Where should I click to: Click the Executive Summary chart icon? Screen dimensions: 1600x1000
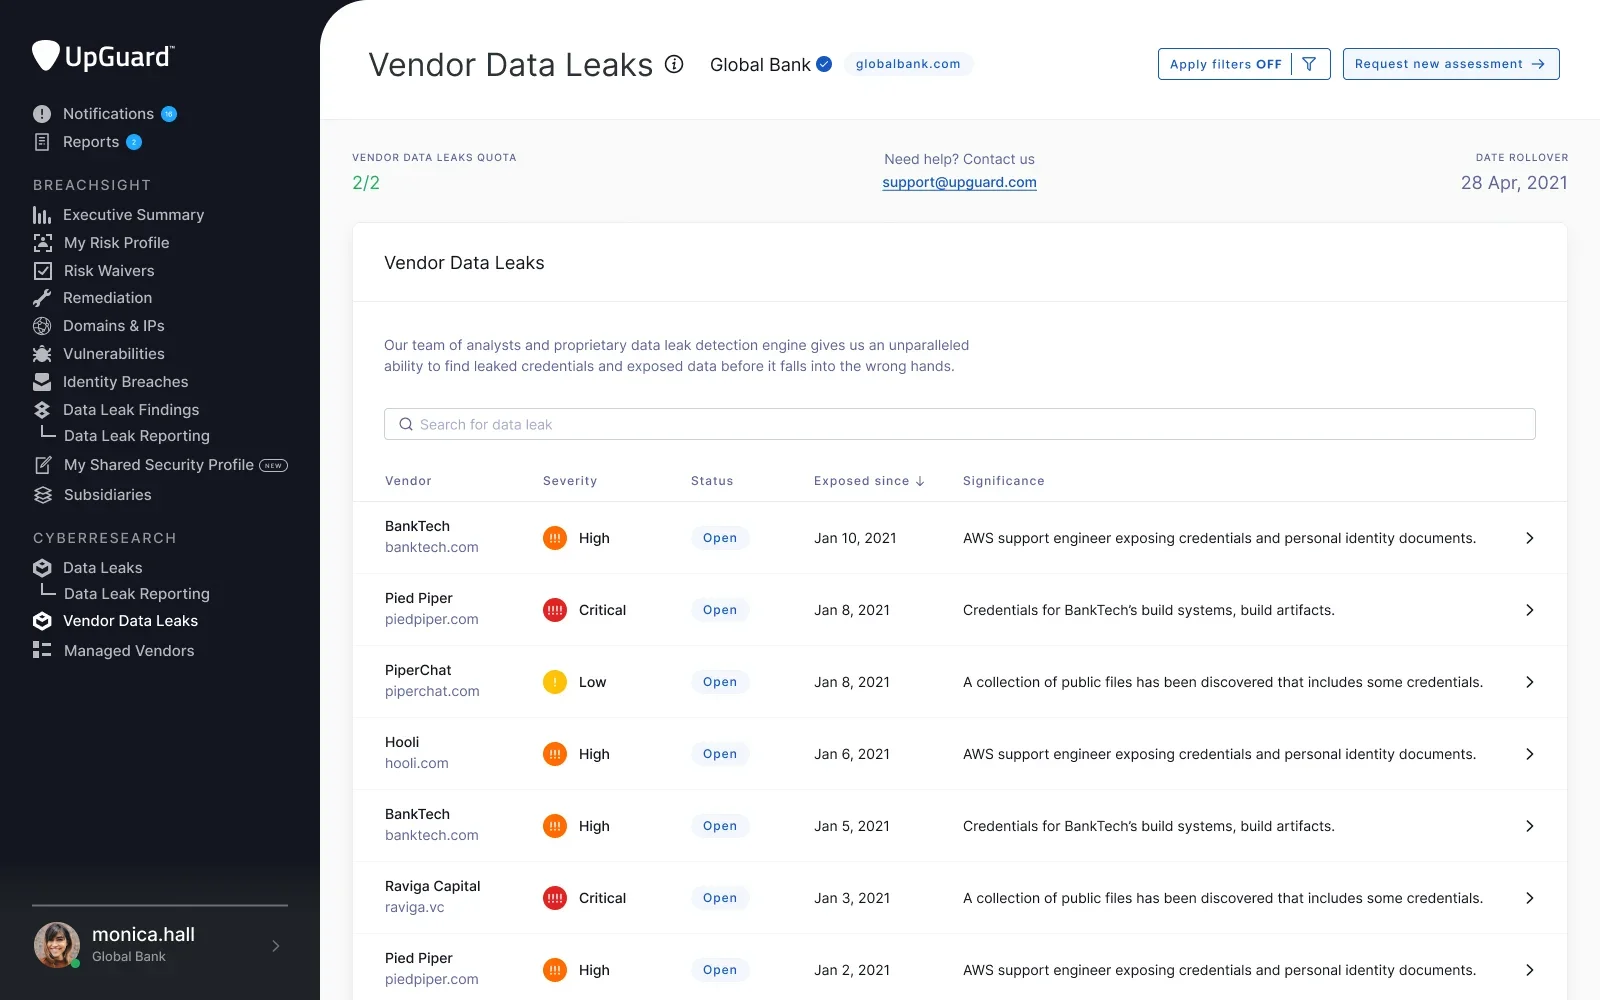42,215
